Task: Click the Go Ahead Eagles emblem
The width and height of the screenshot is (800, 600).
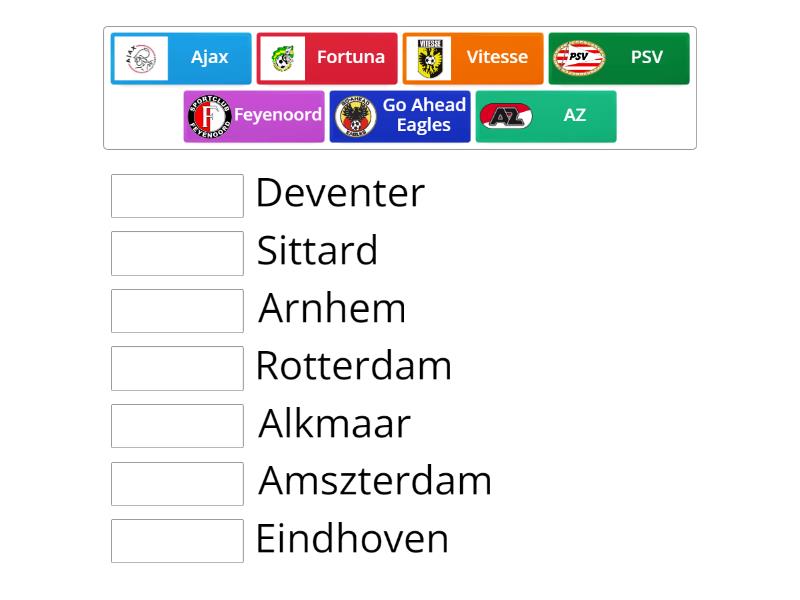Action: pos(355,116)
